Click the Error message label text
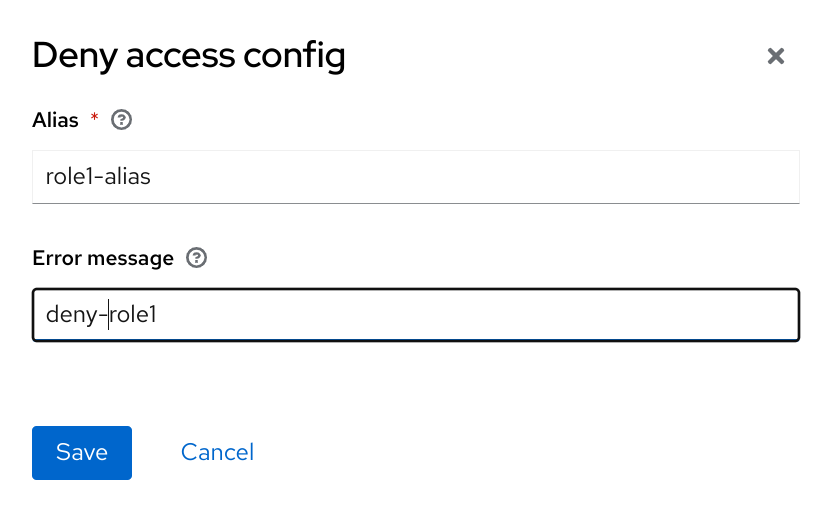830x512 pixels. tap(103, 258)
